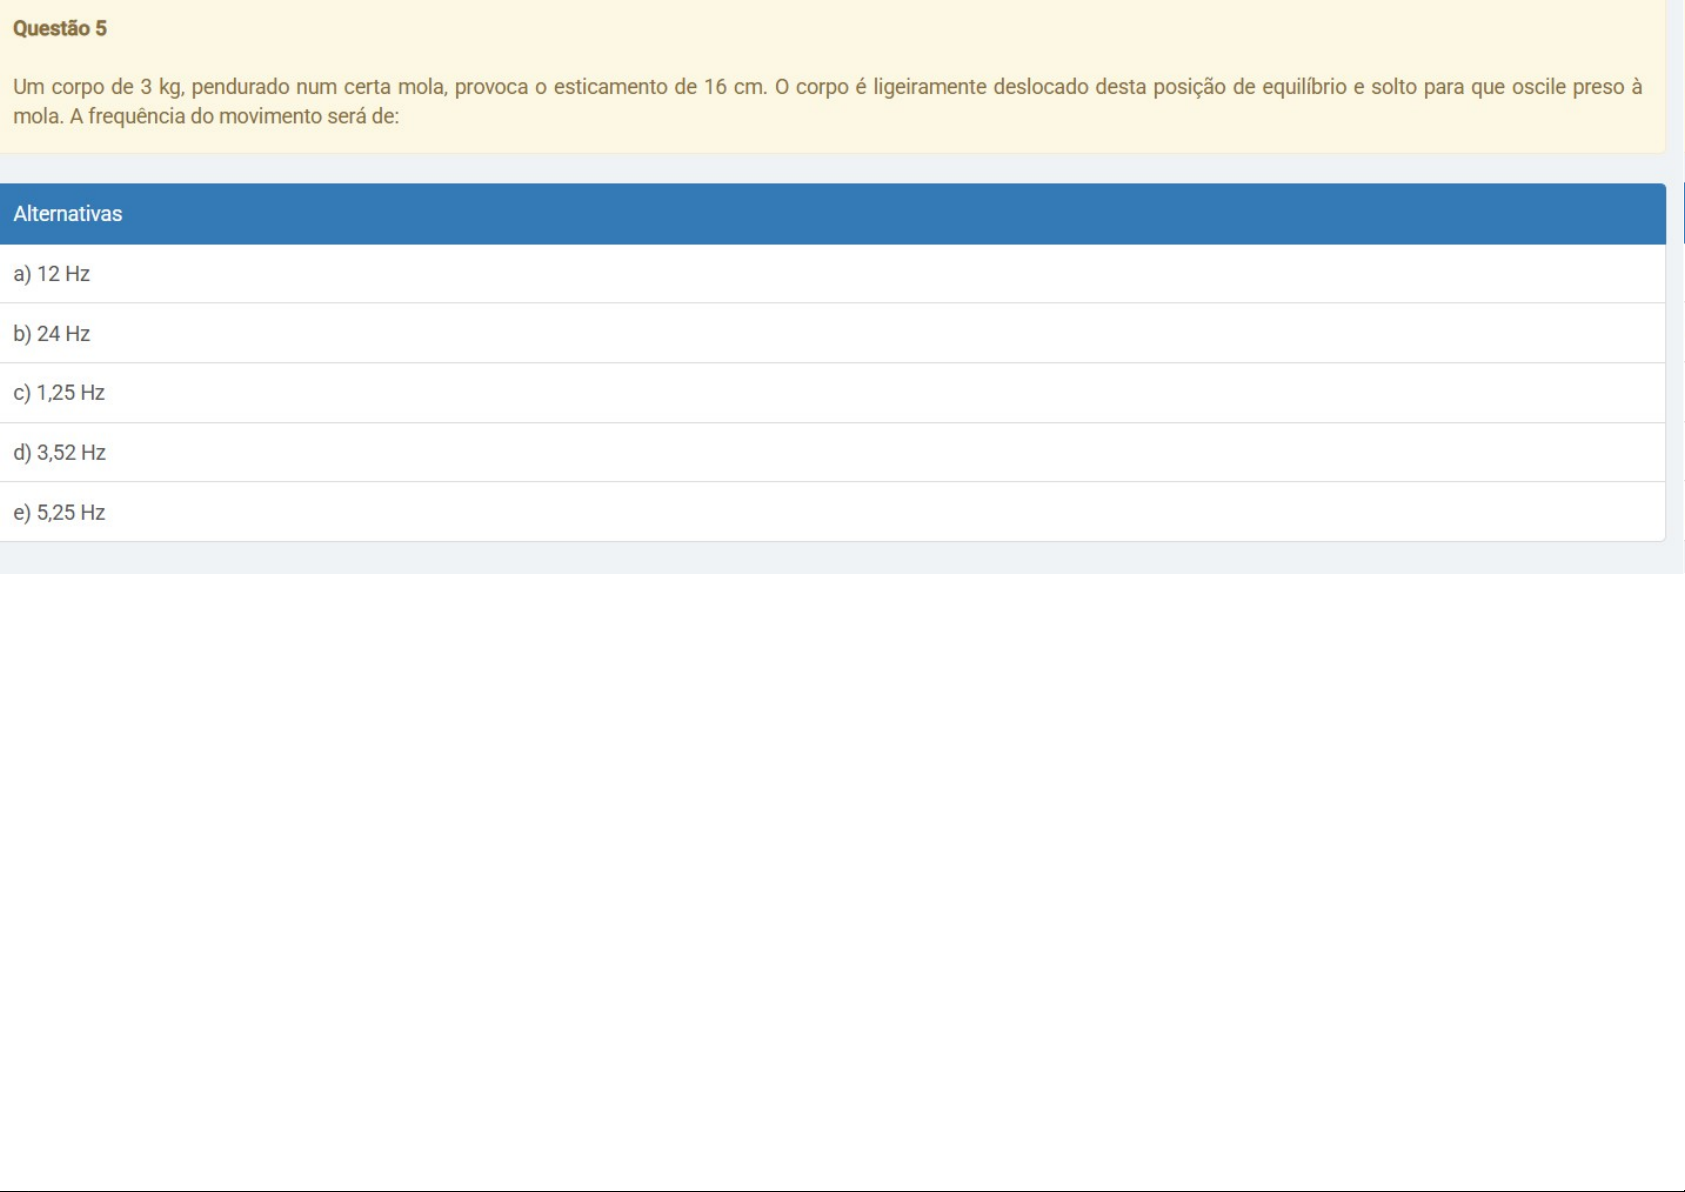Click the Questão 5 title
Viewport: 1685px width, 1192px height.
point(60,29)
